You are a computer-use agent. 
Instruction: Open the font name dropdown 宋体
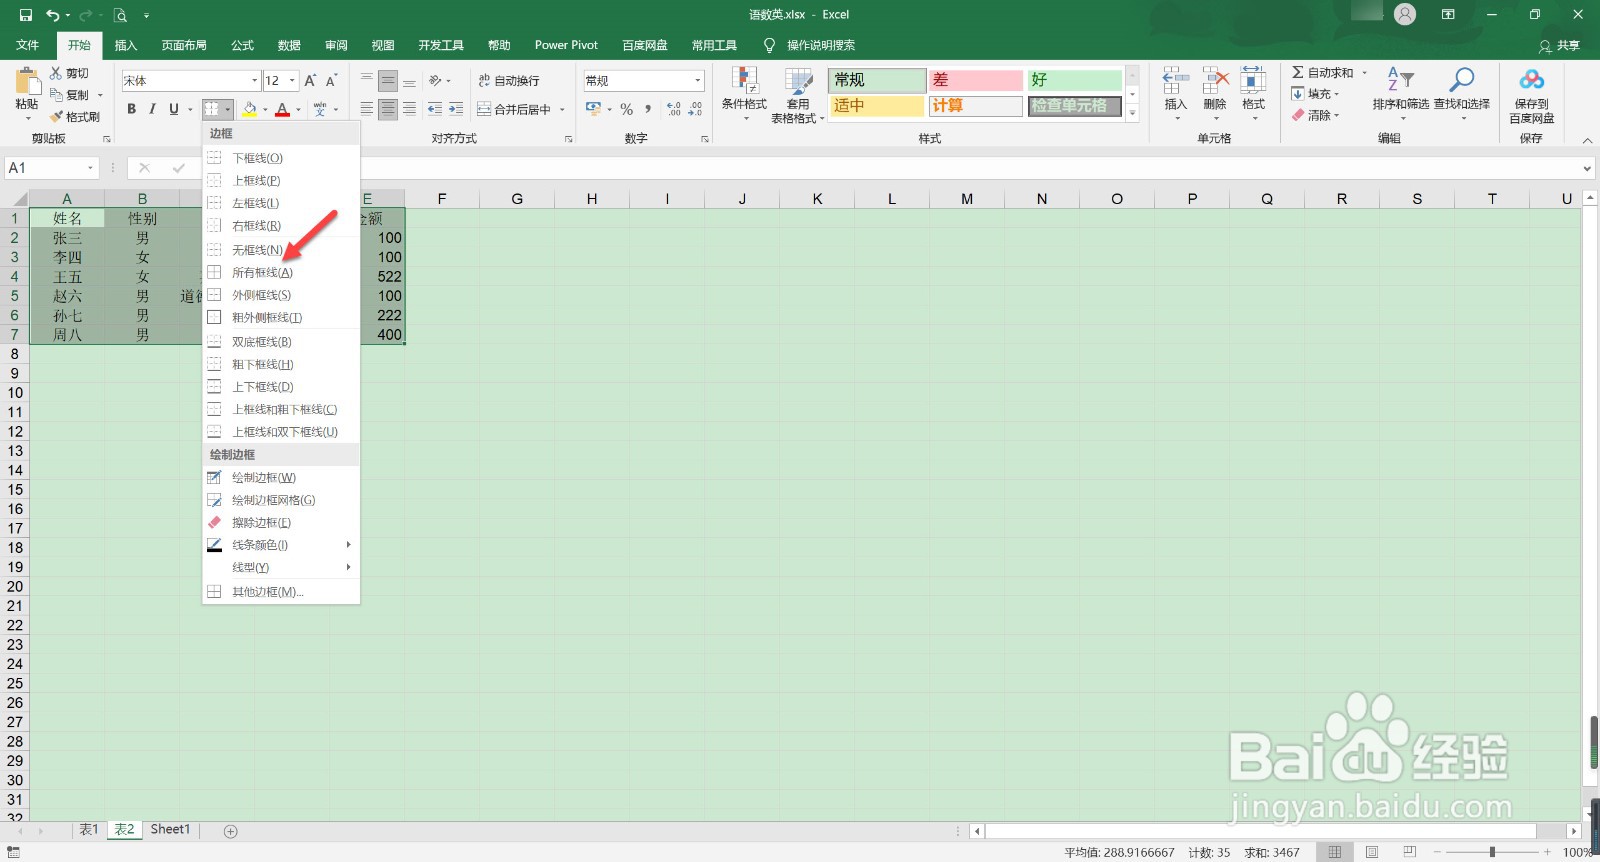tap(254, 81)
